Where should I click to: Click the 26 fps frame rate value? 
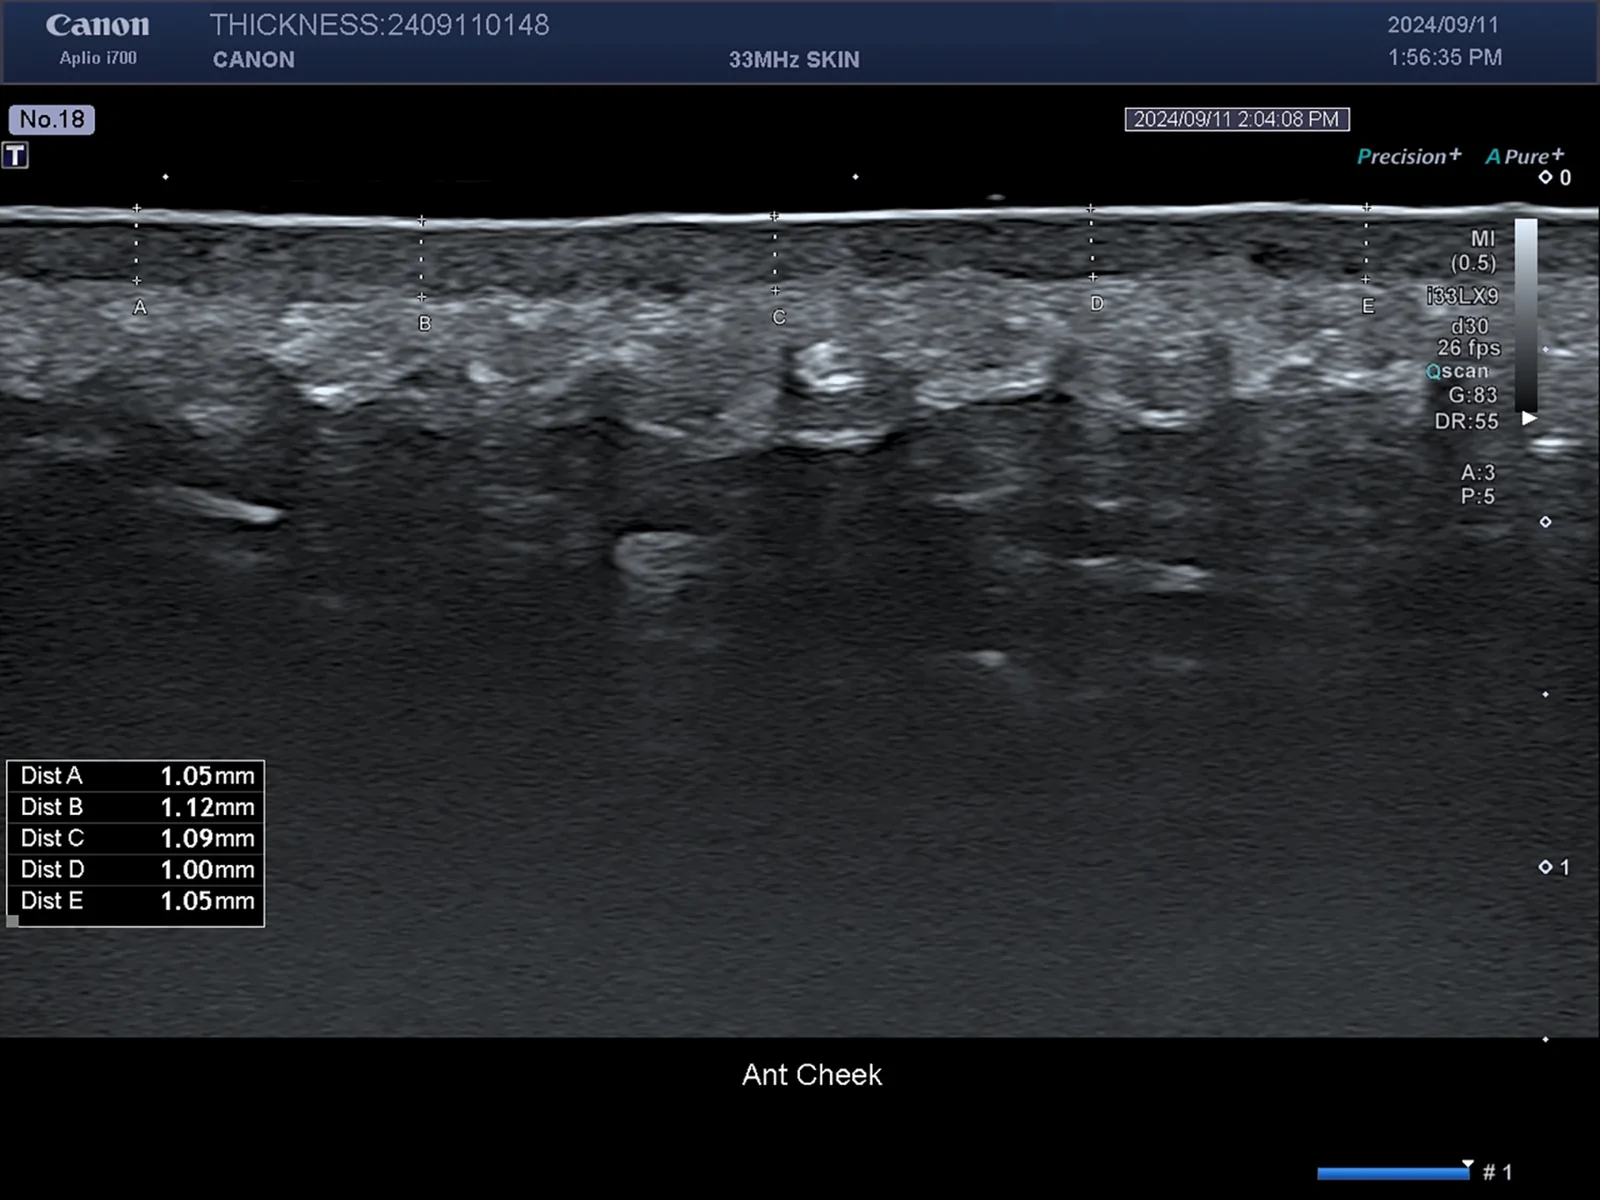tap(1469, 348)
